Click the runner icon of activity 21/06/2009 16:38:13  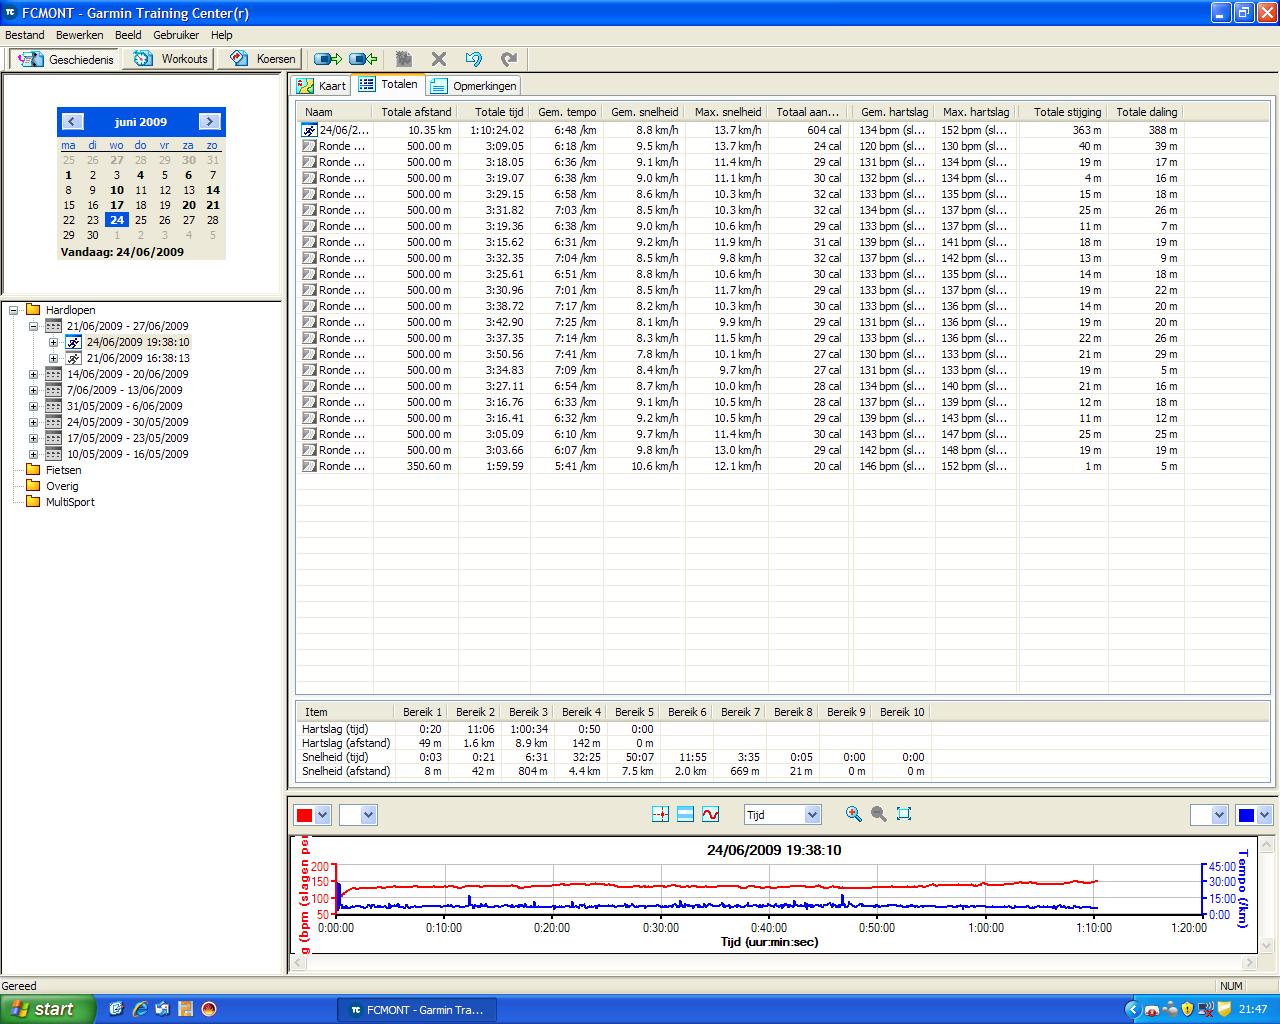coord(74,358)
